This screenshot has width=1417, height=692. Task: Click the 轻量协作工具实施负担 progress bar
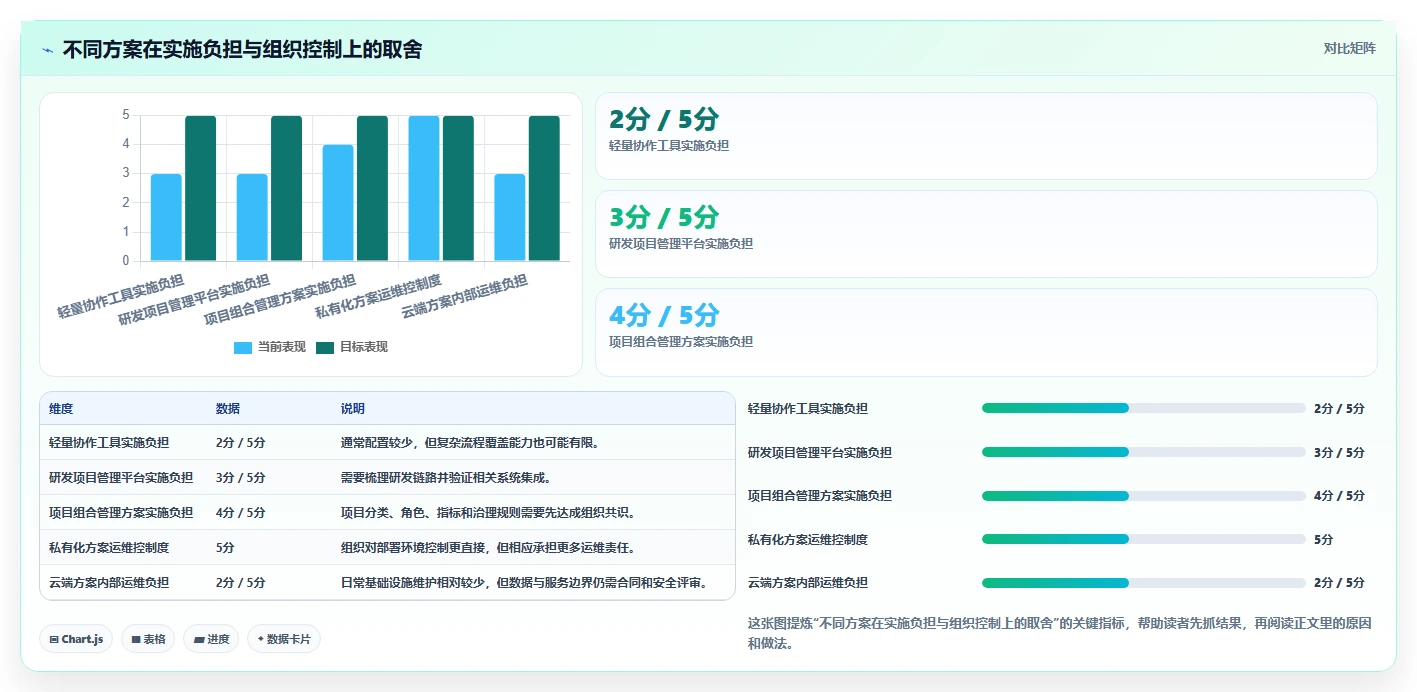(1144, 408)
